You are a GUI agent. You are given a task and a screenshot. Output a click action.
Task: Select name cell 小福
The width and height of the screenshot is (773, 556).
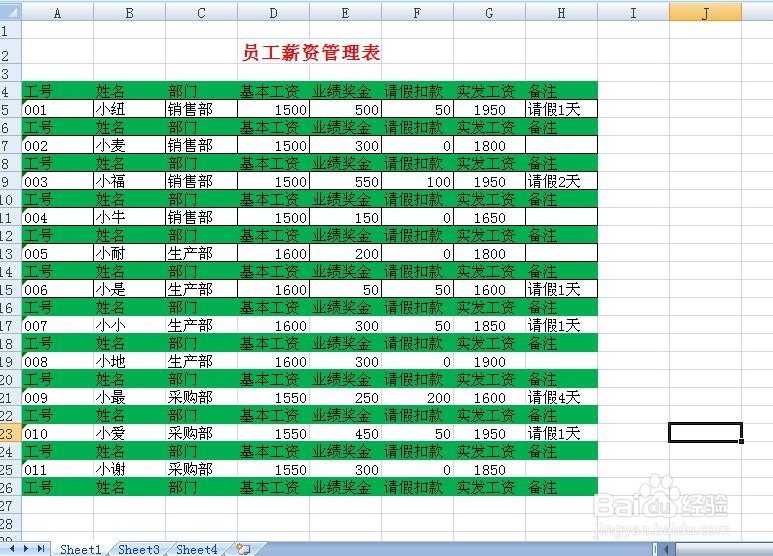tap(130, 181)
